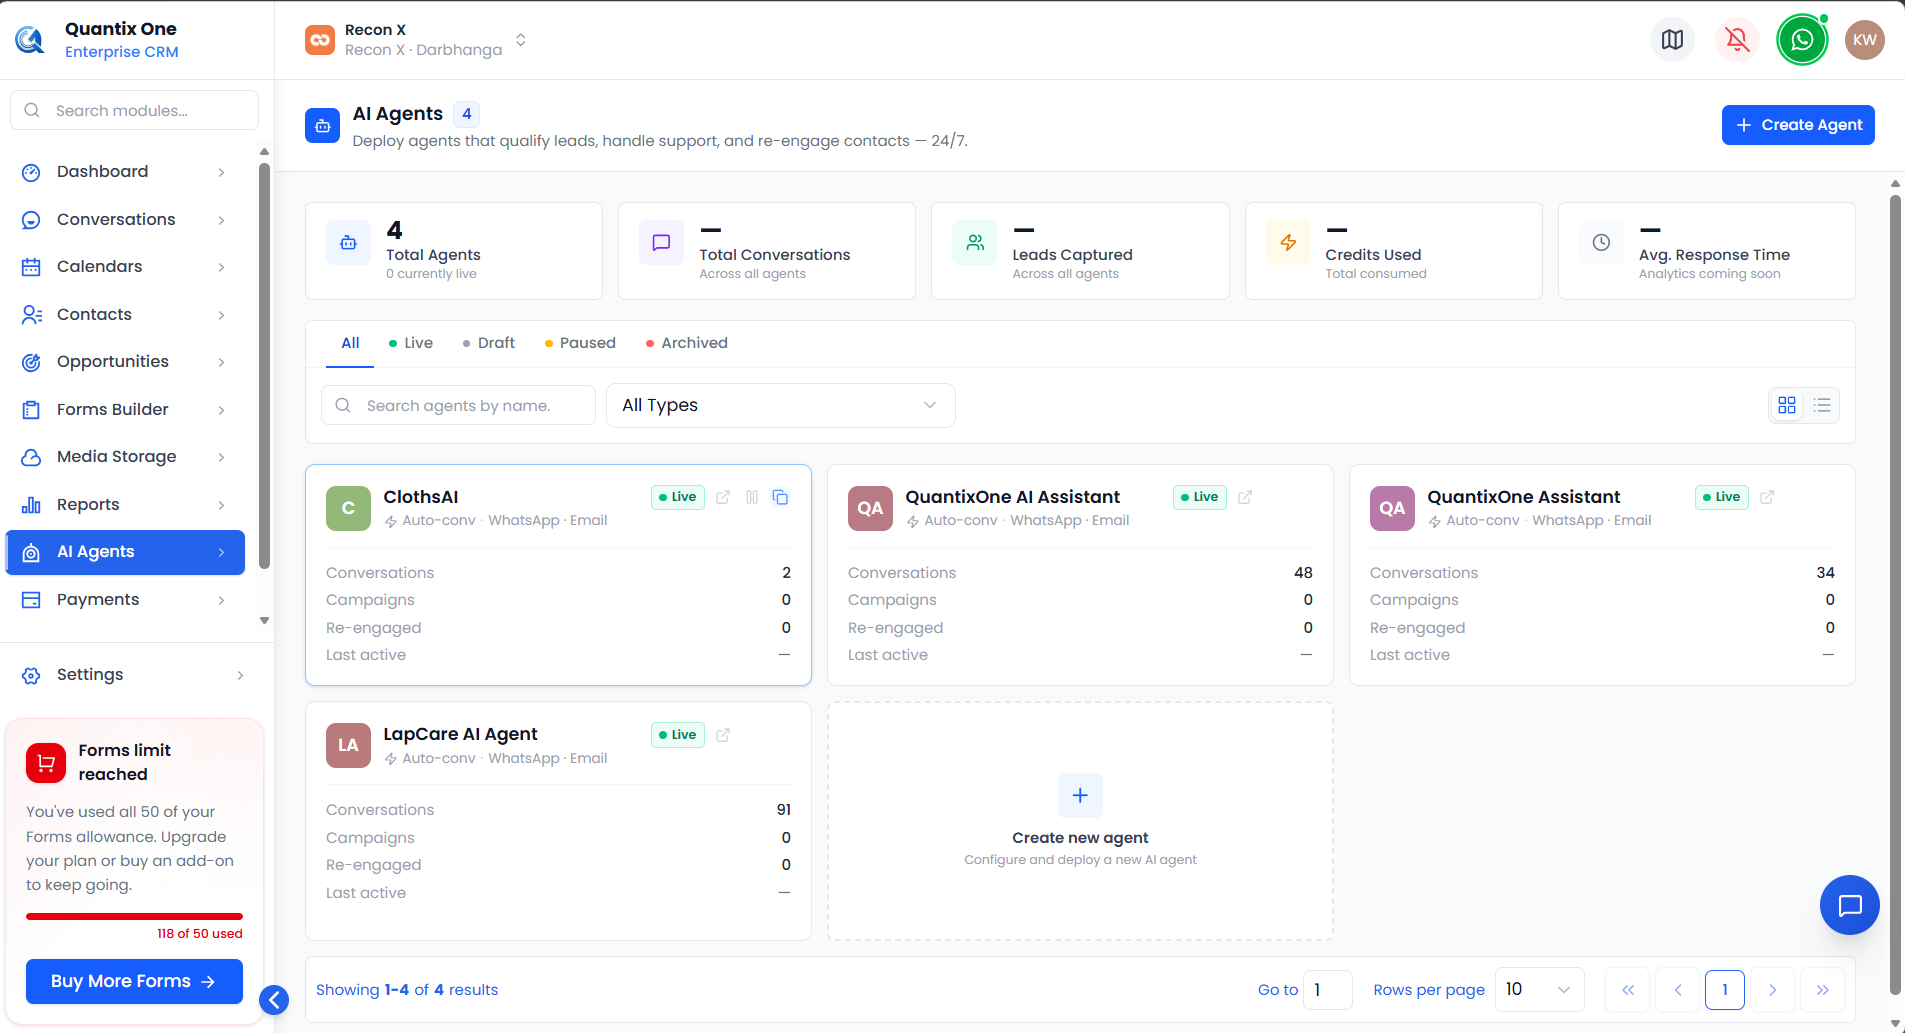
Task: Expand the Recon X workspace switcher
Action: (x=521, y=40)
